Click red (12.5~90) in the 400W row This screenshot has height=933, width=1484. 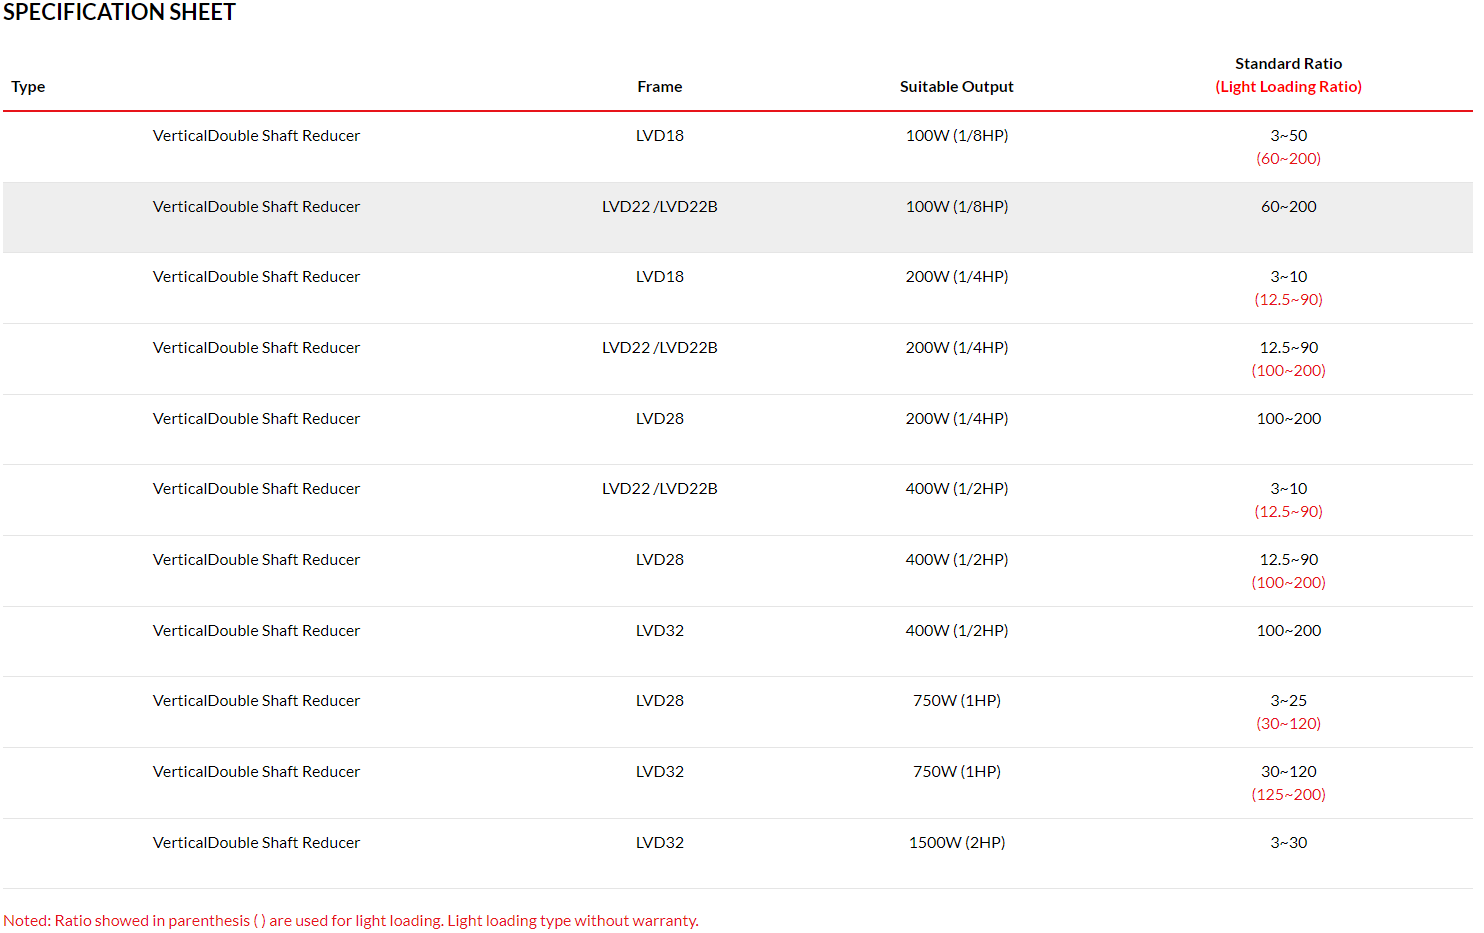click(1288, 512)
